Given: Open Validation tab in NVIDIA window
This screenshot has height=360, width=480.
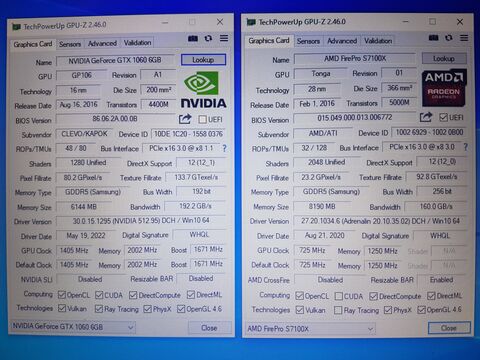Looking at the screenshot, I should tap(137, 43).
